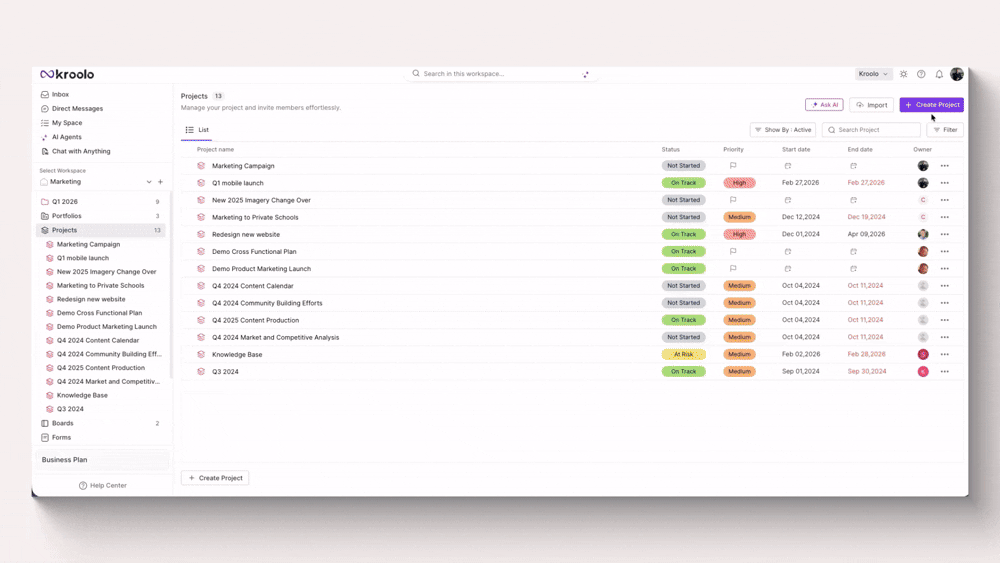Switch to the List view tab

tap(197, 130)
